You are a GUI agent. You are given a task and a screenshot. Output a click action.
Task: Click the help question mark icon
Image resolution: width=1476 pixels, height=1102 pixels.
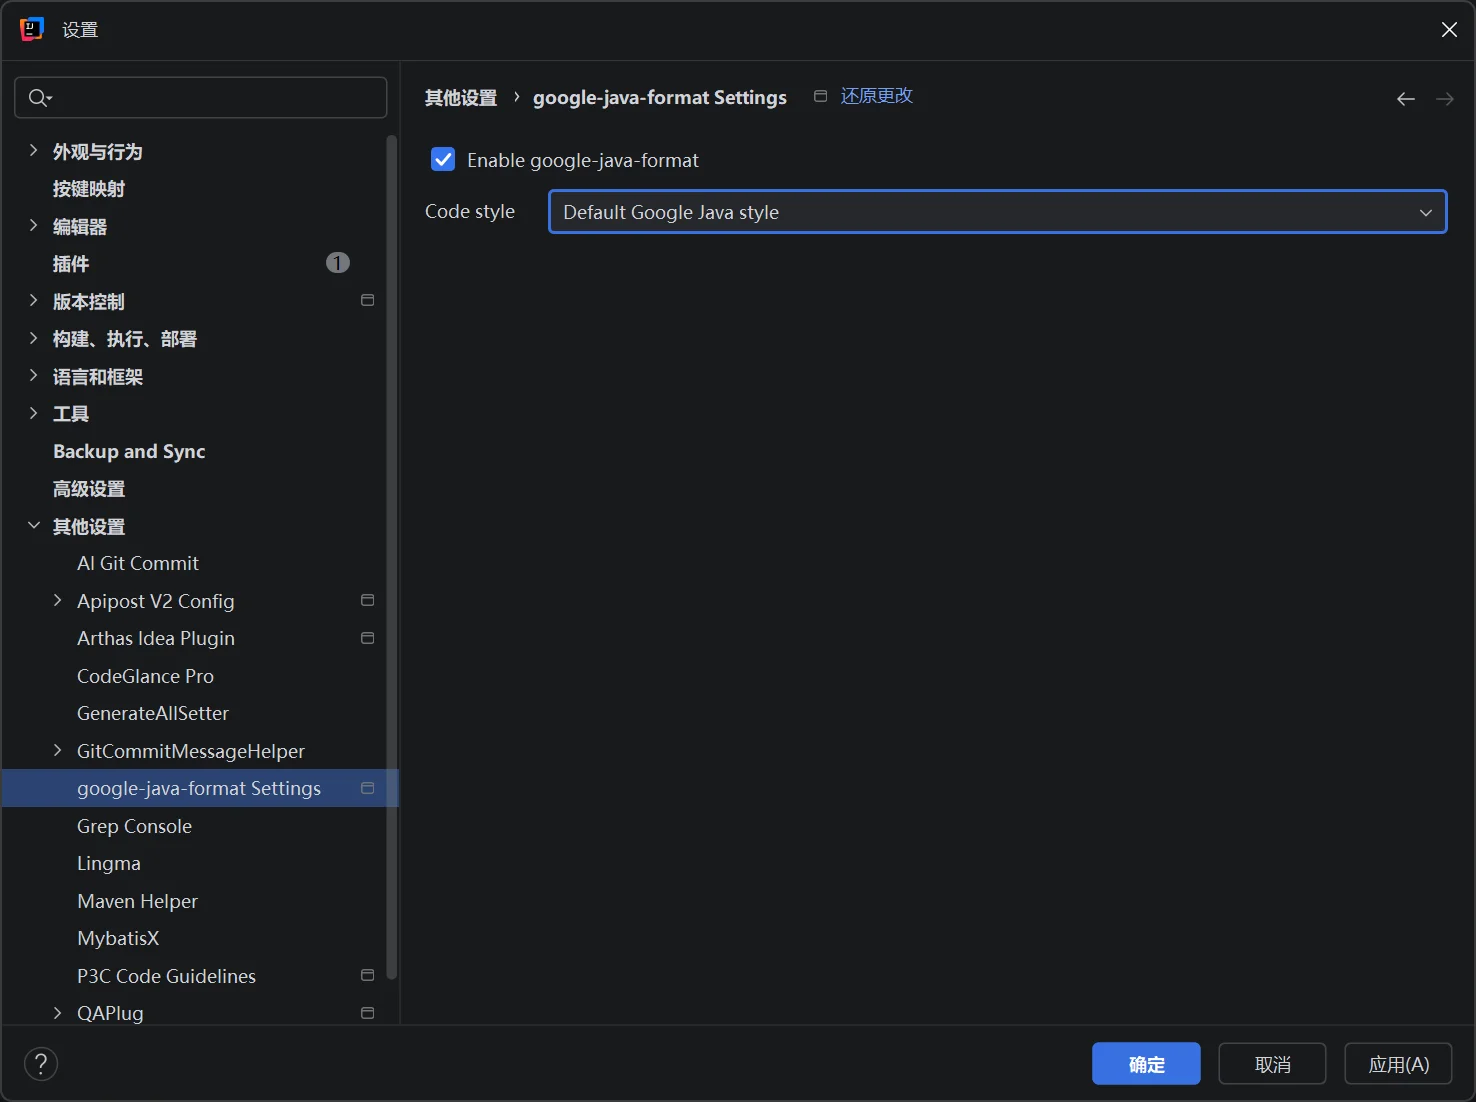[x=41, y=1064]
